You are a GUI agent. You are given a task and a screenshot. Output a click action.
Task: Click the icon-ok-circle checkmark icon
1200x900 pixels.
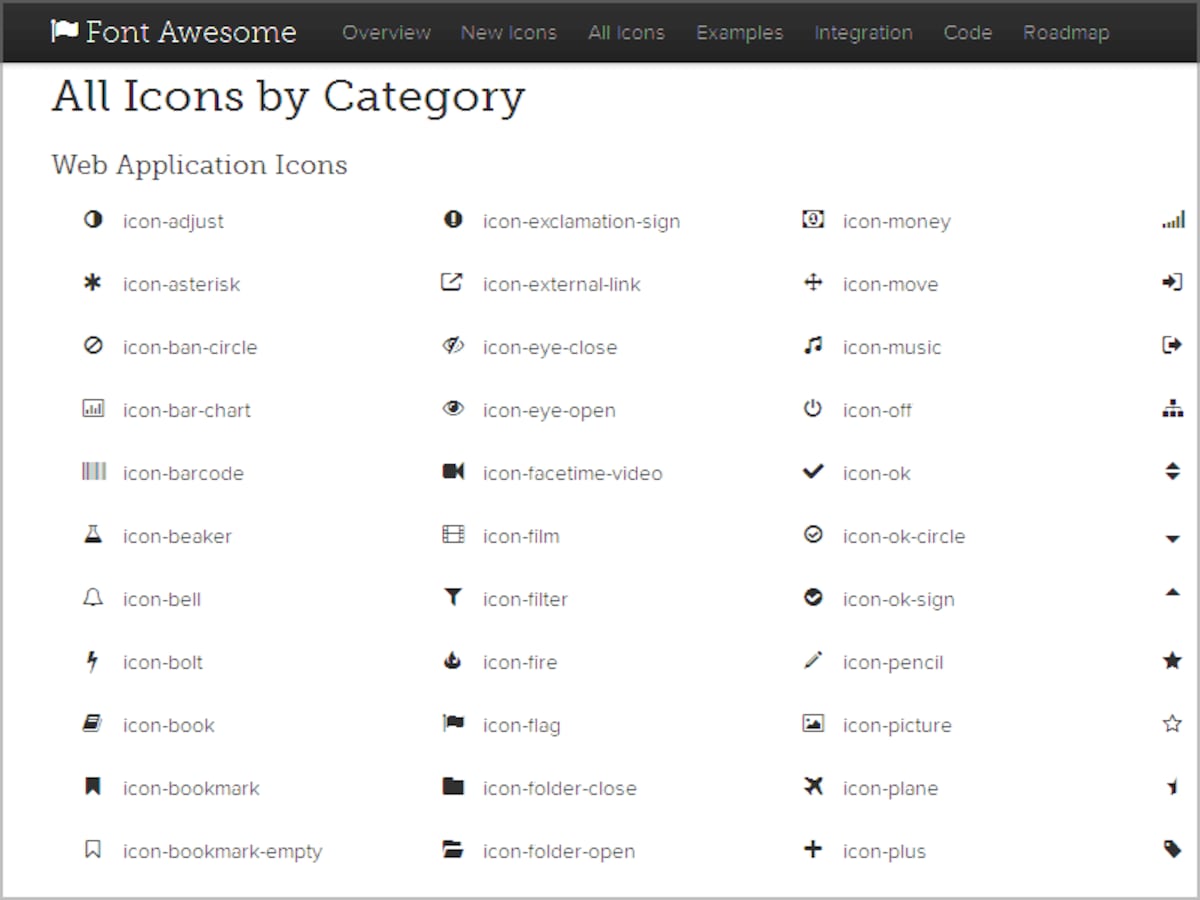pyautogui.click(x=813, y=535)
